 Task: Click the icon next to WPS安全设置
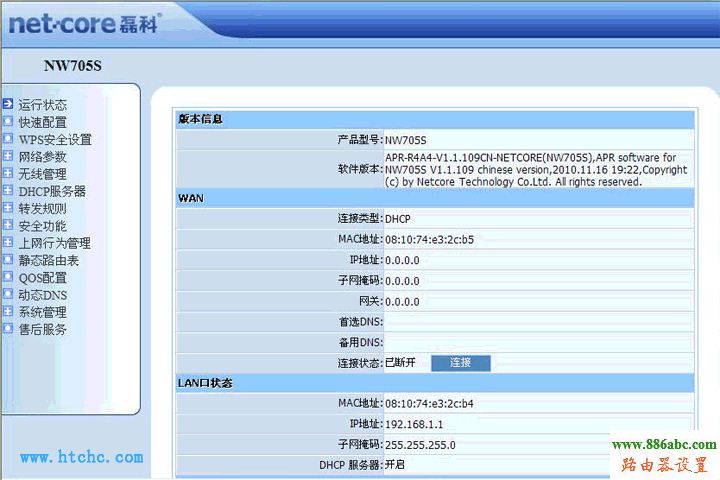(x=7, y=139)
